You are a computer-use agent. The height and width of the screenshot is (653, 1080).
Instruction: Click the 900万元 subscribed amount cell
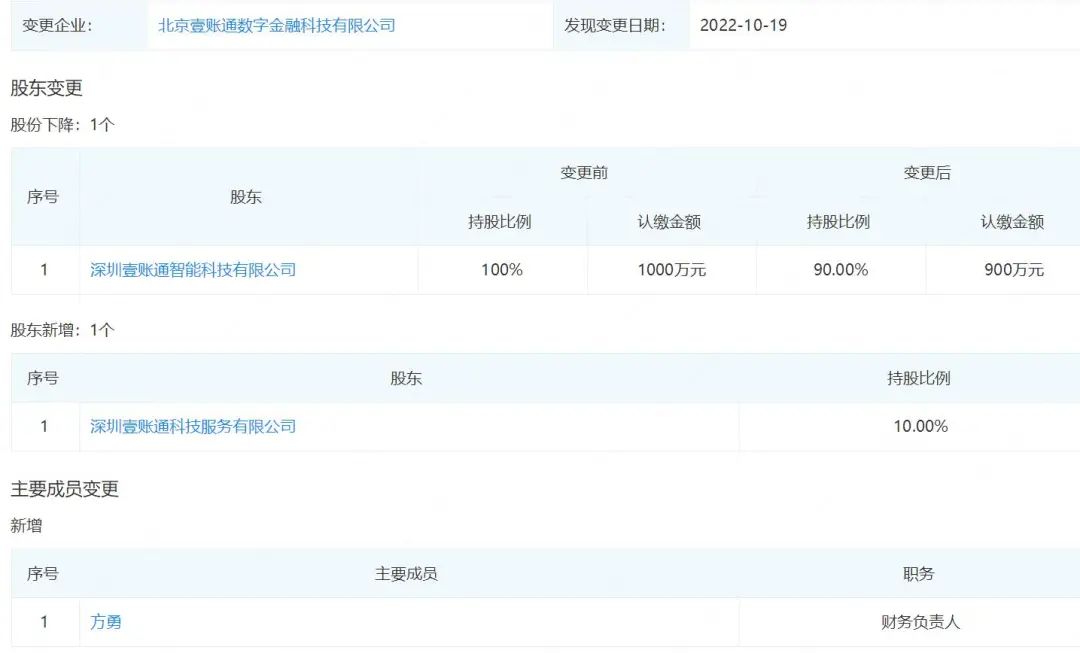1014,270
